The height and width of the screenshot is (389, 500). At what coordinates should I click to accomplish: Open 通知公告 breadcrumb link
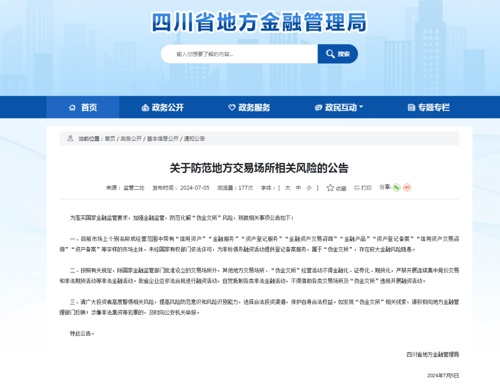194,139
